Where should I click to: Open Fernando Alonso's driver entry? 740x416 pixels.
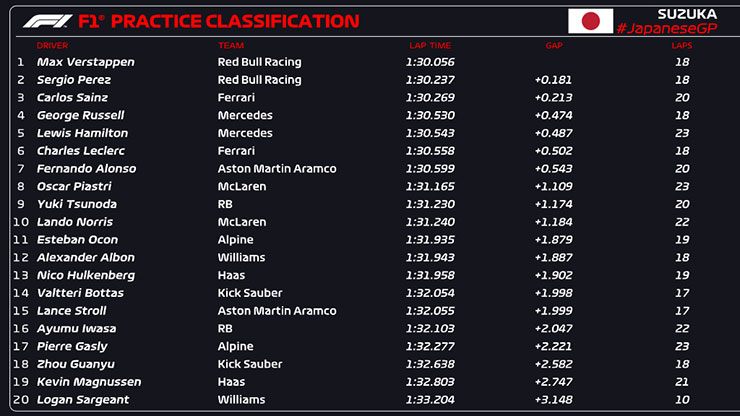click(86, 169)
